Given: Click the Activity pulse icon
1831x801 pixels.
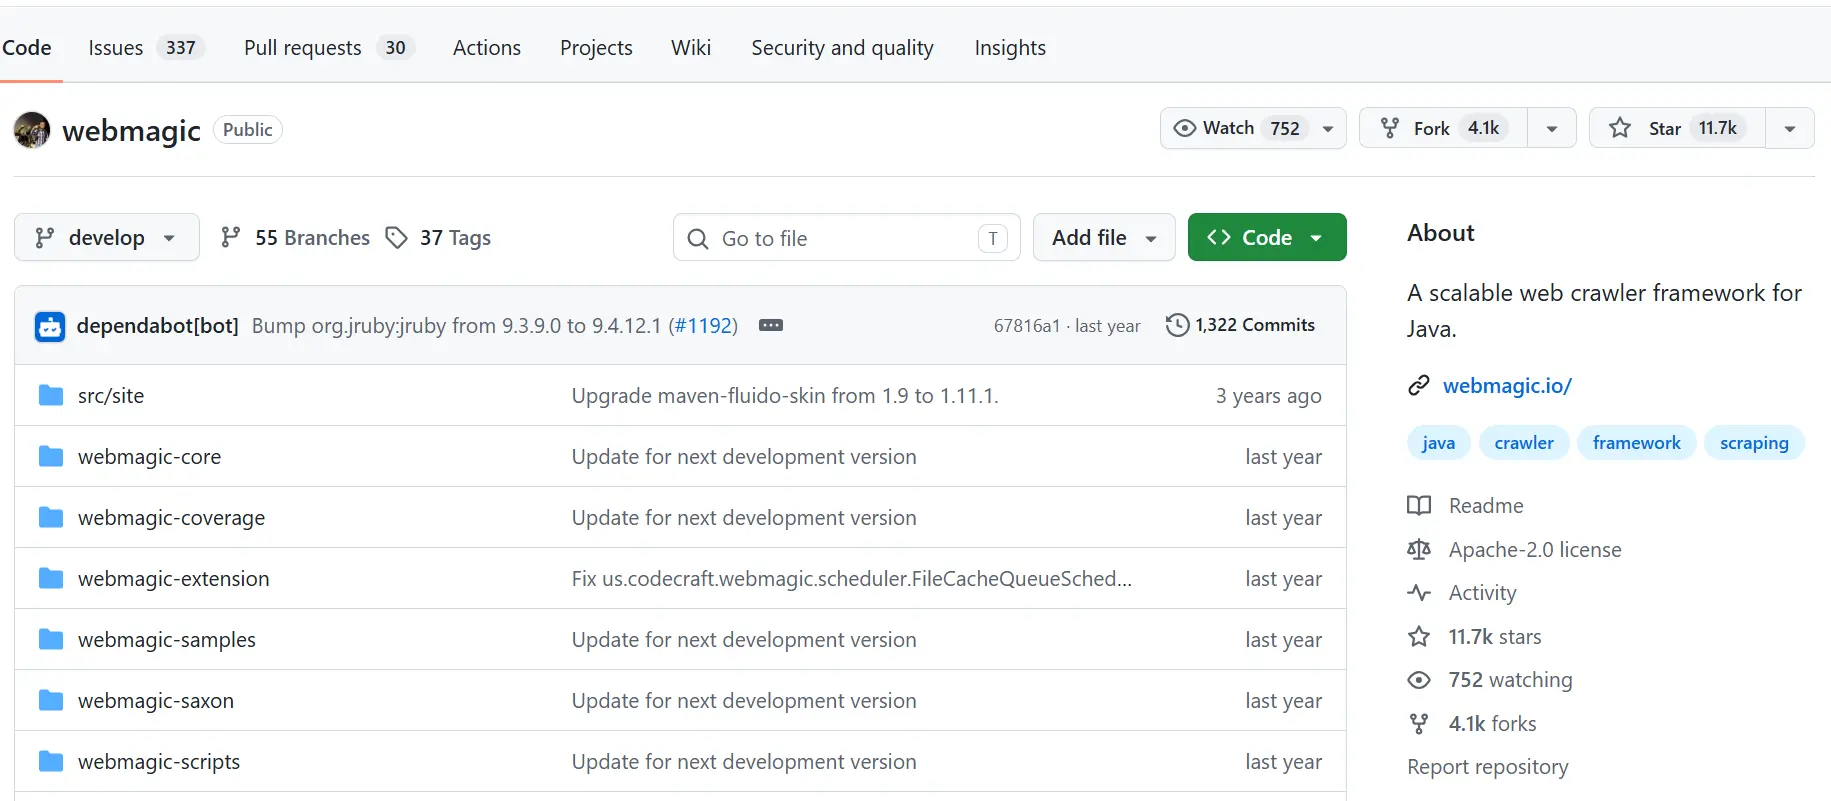Looking at the screenshot, I should [x=1419, y=593].
